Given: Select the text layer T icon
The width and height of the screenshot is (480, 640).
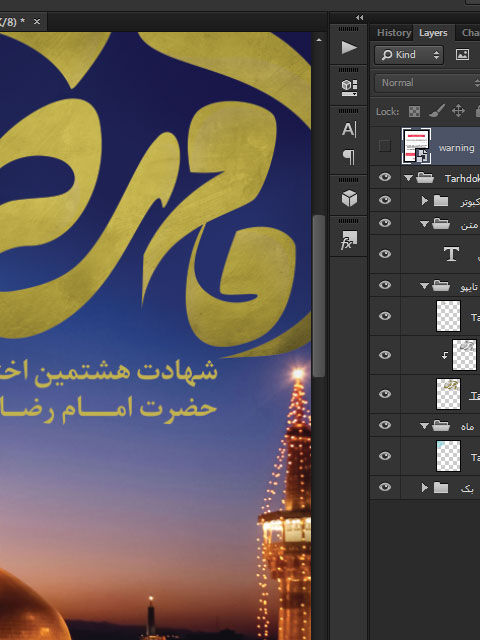Looking at the screenshot, I should 451,254.
